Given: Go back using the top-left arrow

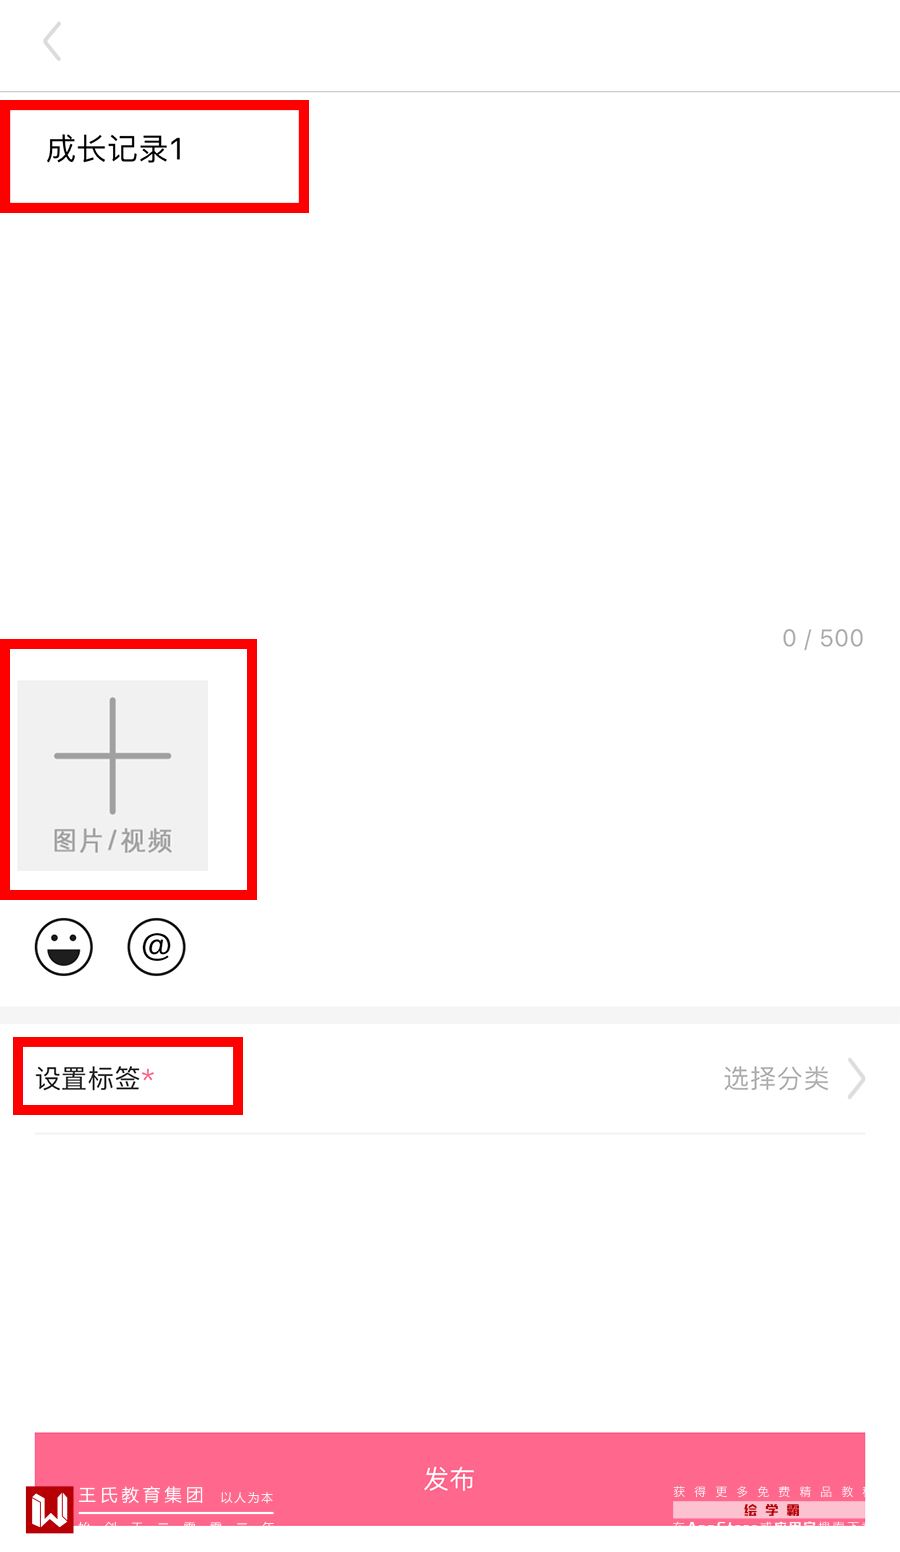Looking at the screenshot, I should 53,42.
